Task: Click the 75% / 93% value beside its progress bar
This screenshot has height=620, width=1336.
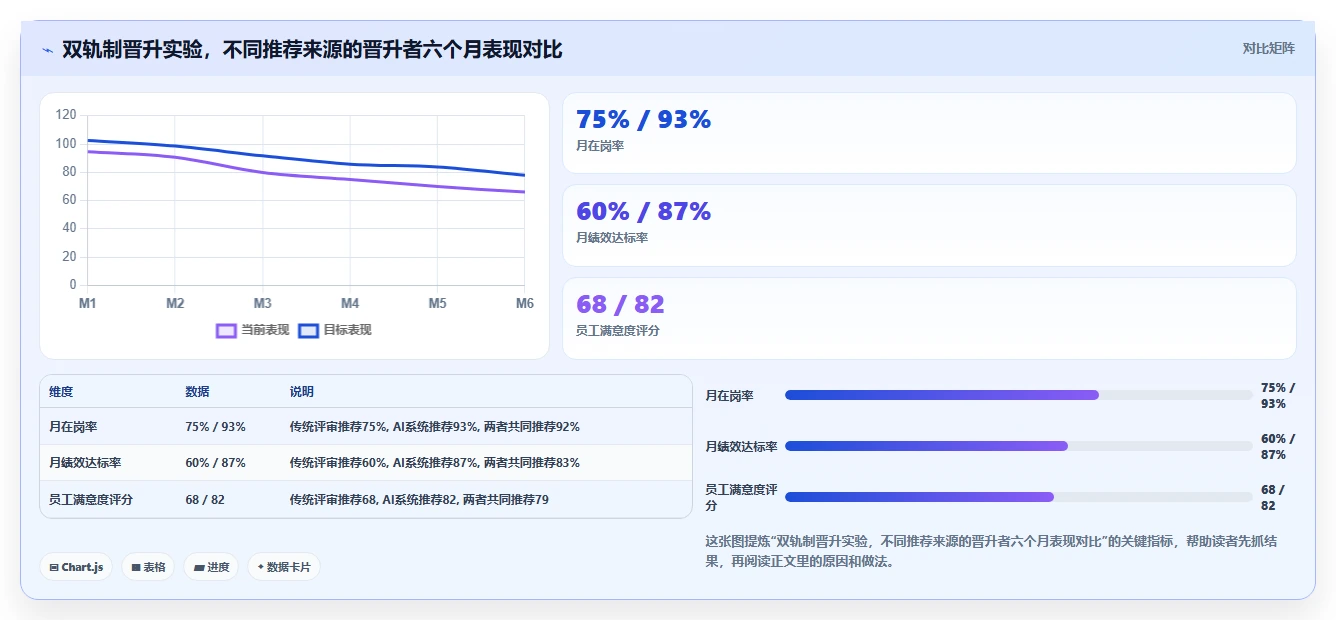Action: [1278, 396]
